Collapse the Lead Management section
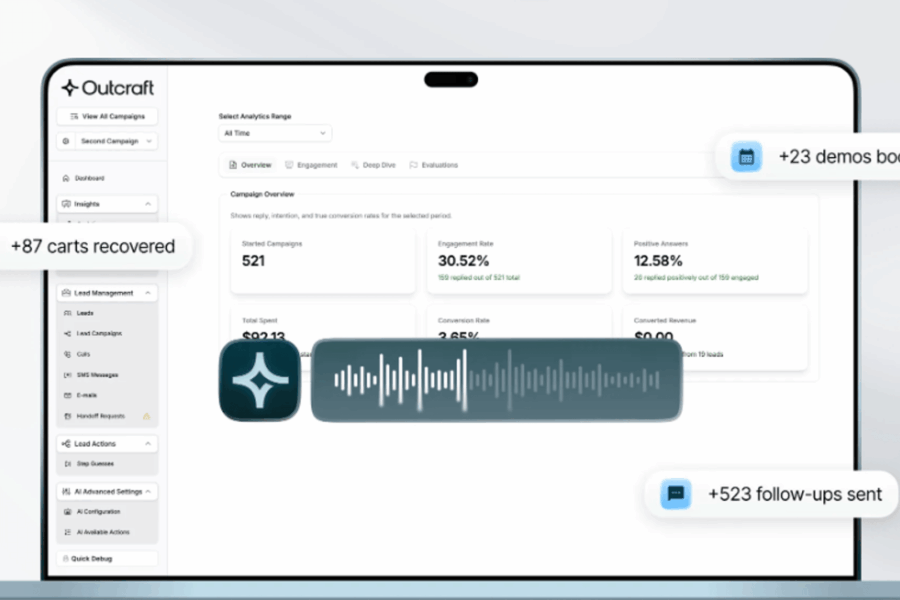Image resolution: width=900 pixels, height=600 pixels. coord(148,293)
